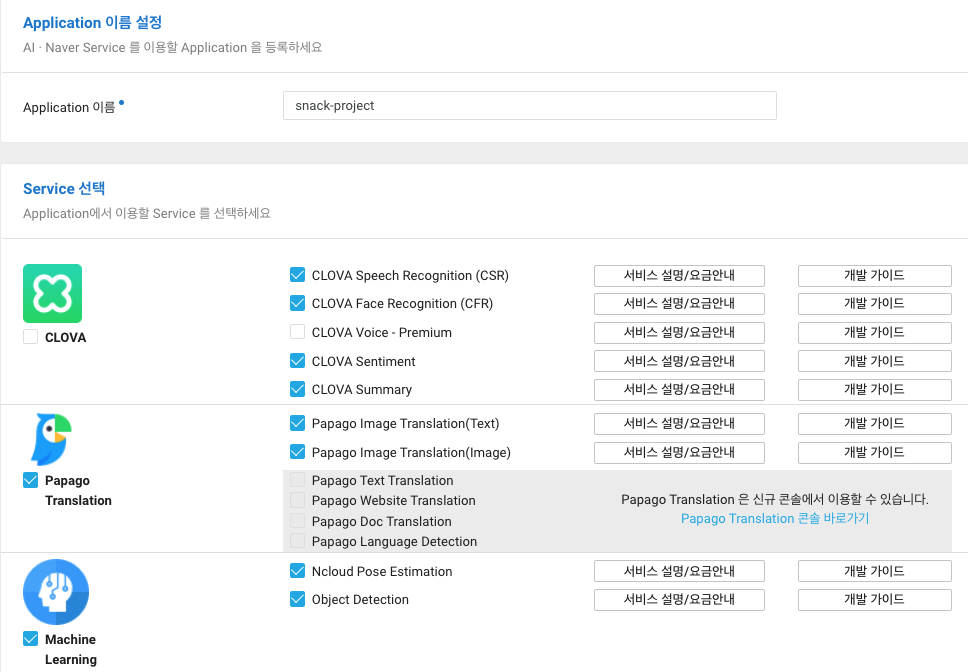Click the Papago parrot logo icon
Viewport: 968px width, 672px height.
[52, 439]
